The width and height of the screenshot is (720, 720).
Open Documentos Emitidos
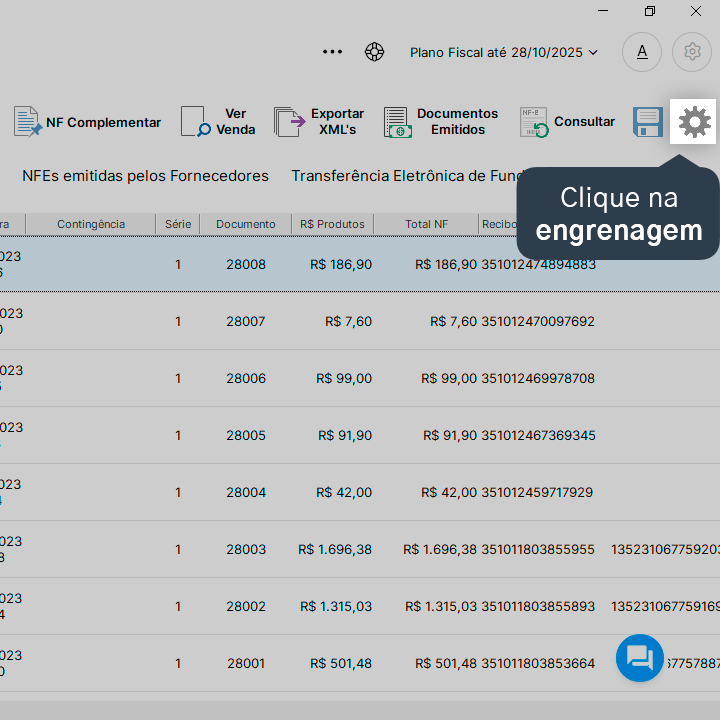point(441,122)
